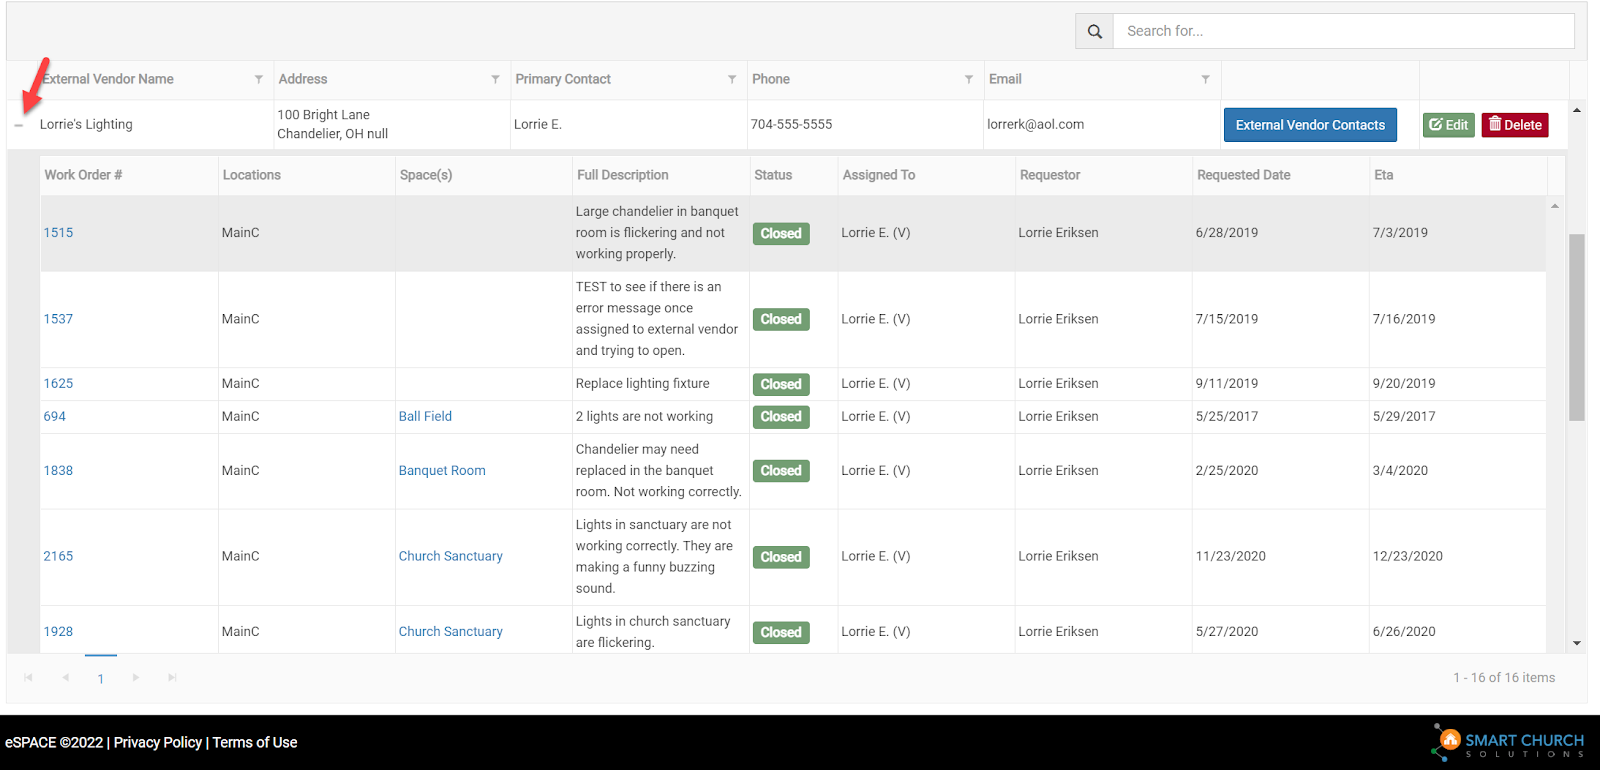Open filter for Primary Contact column
Viewport: 1600px width, 770px height.
click(x=732, y=79)
